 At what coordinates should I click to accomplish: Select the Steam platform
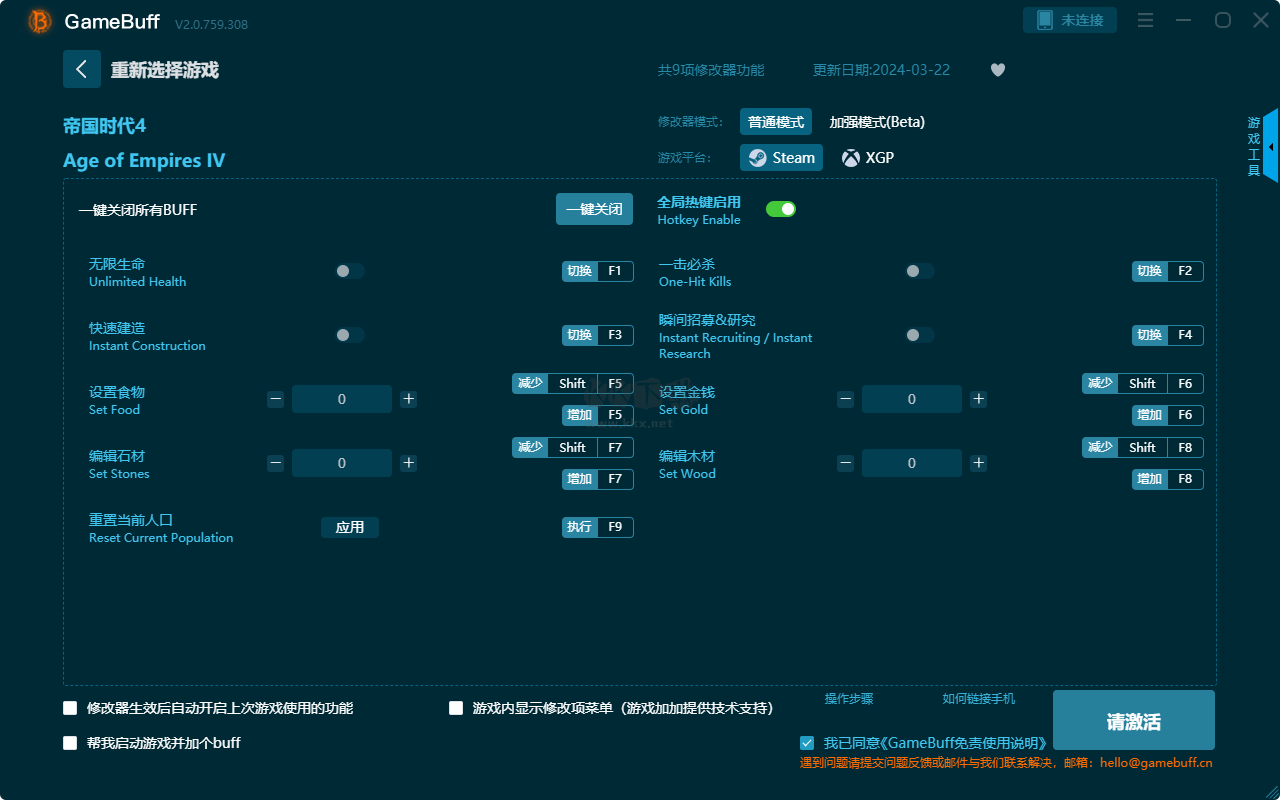[781, 158]
